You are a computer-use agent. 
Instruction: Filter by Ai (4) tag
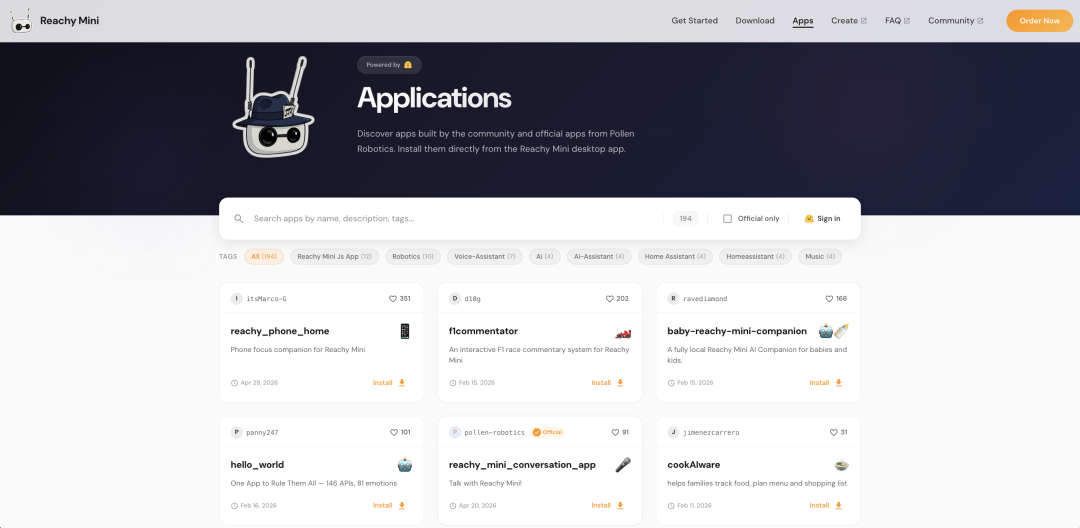(544, 256)
